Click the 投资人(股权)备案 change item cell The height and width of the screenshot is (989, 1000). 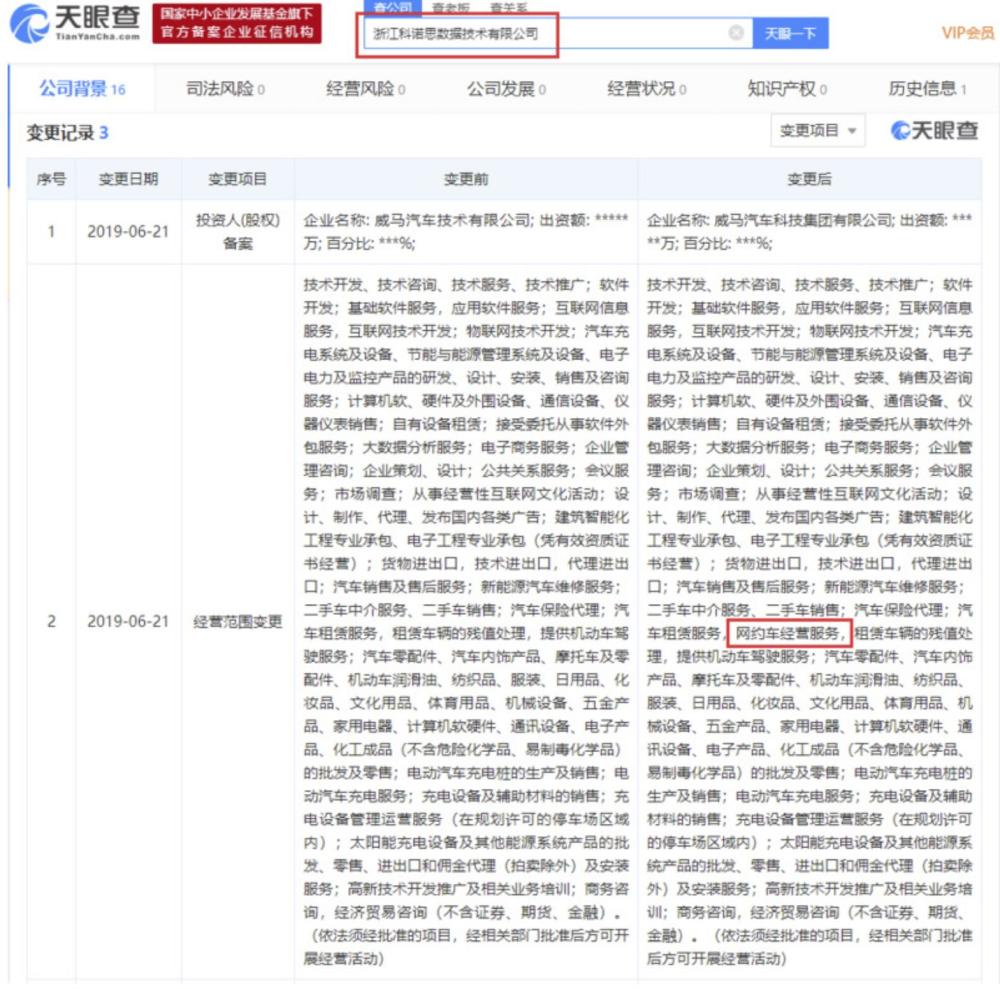(x=237, y=231)
